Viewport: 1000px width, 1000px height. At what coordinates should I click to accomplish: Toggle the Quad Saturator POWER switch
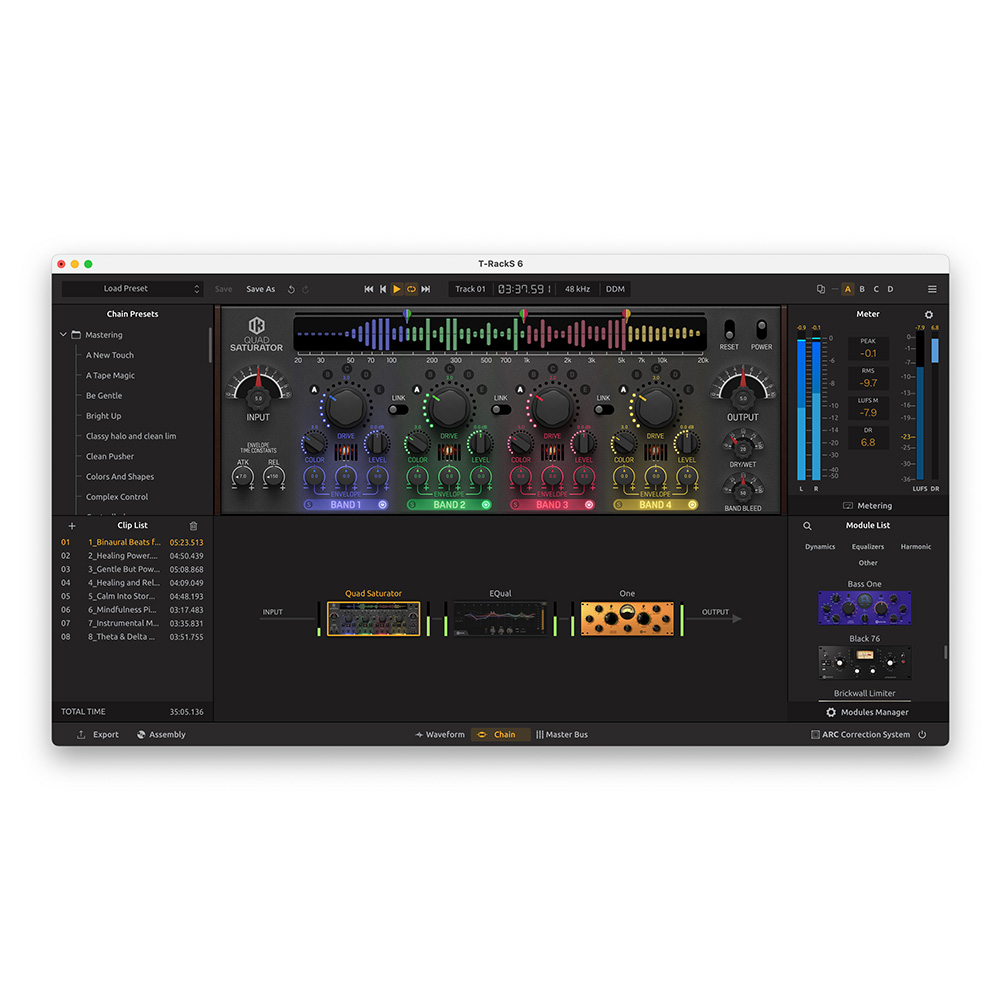tap(761, 330)
